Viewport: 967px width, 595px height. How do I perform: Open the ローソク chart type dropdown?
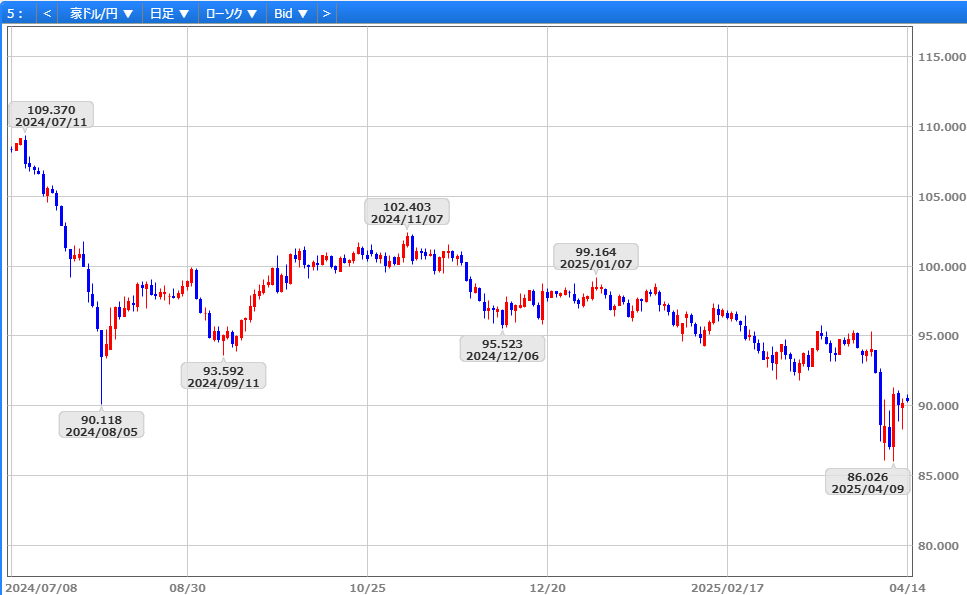point(232,14)
